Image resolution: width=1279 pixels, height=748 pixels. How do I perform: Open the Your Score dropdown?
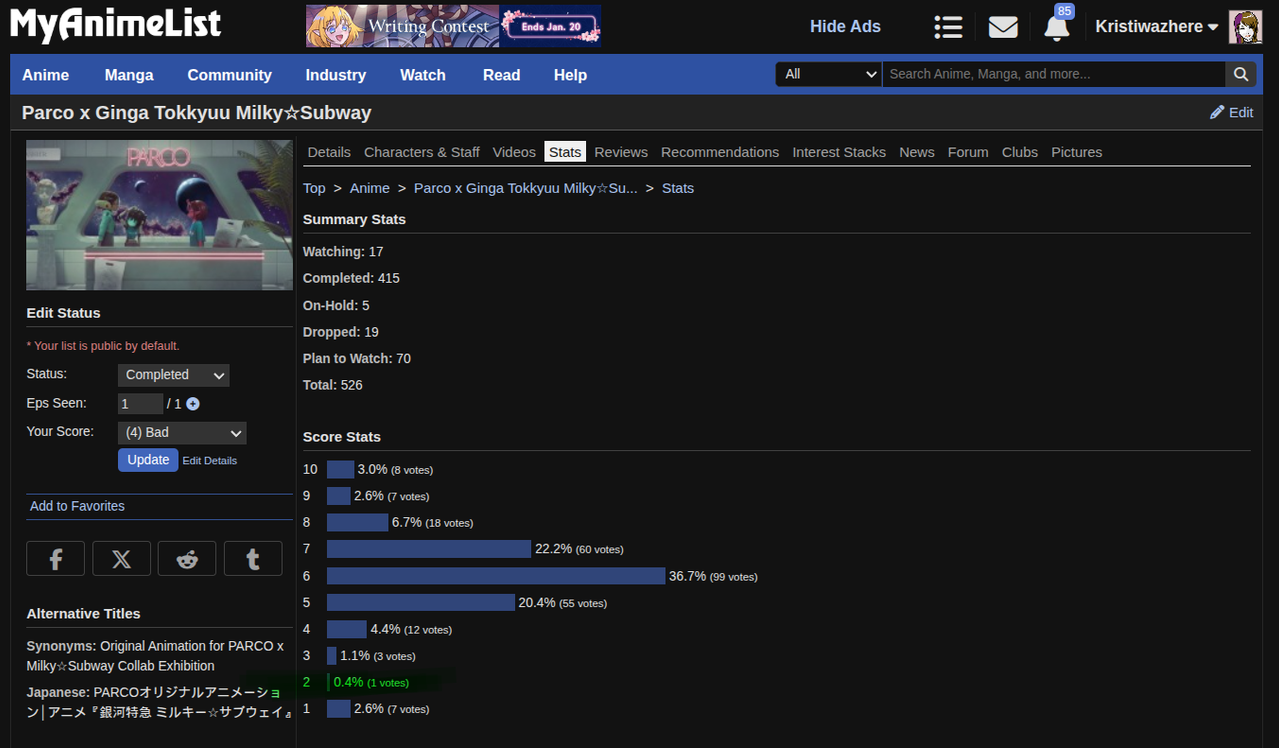[x=182, y=433]
